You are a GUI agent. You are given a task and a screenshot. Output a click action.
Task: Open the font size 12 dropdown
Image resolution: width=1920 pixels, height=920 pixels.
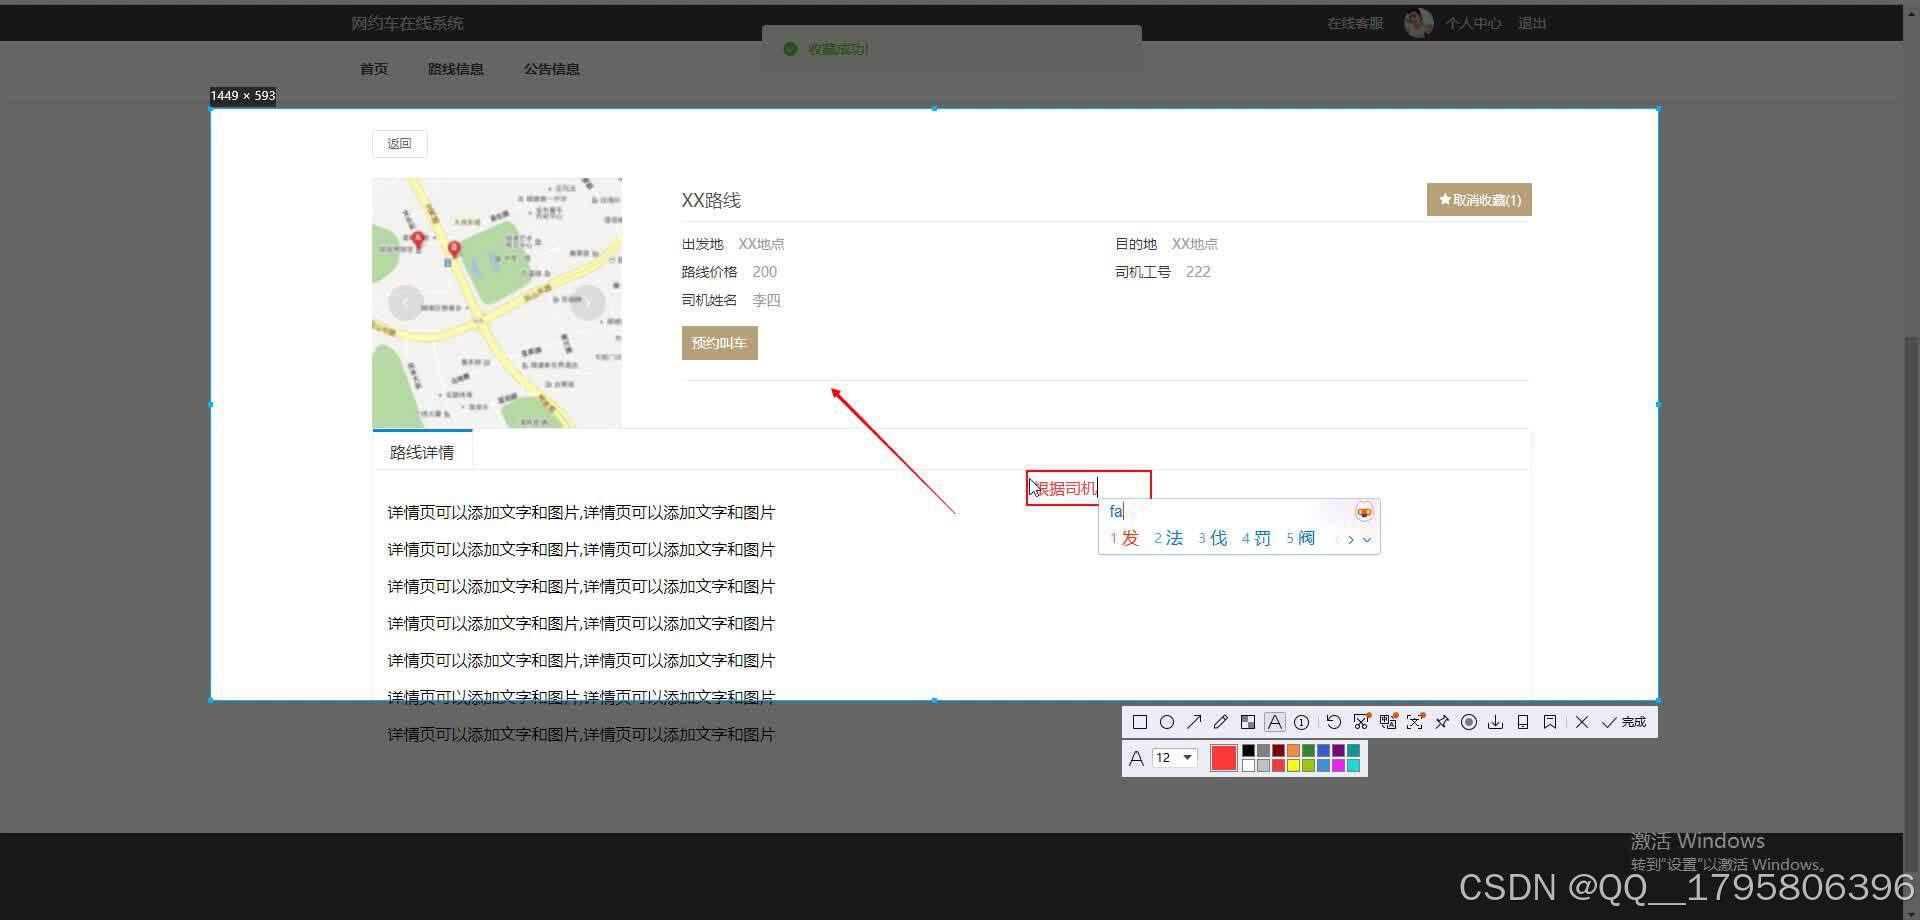[1175, 758]
